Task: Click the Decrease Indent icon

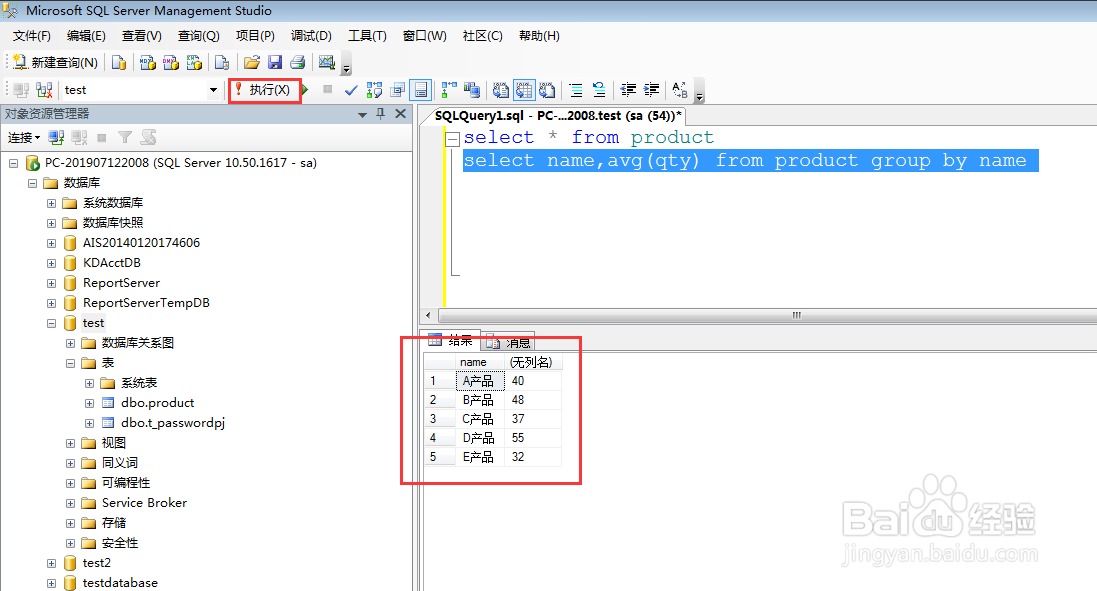Action: 628,90
